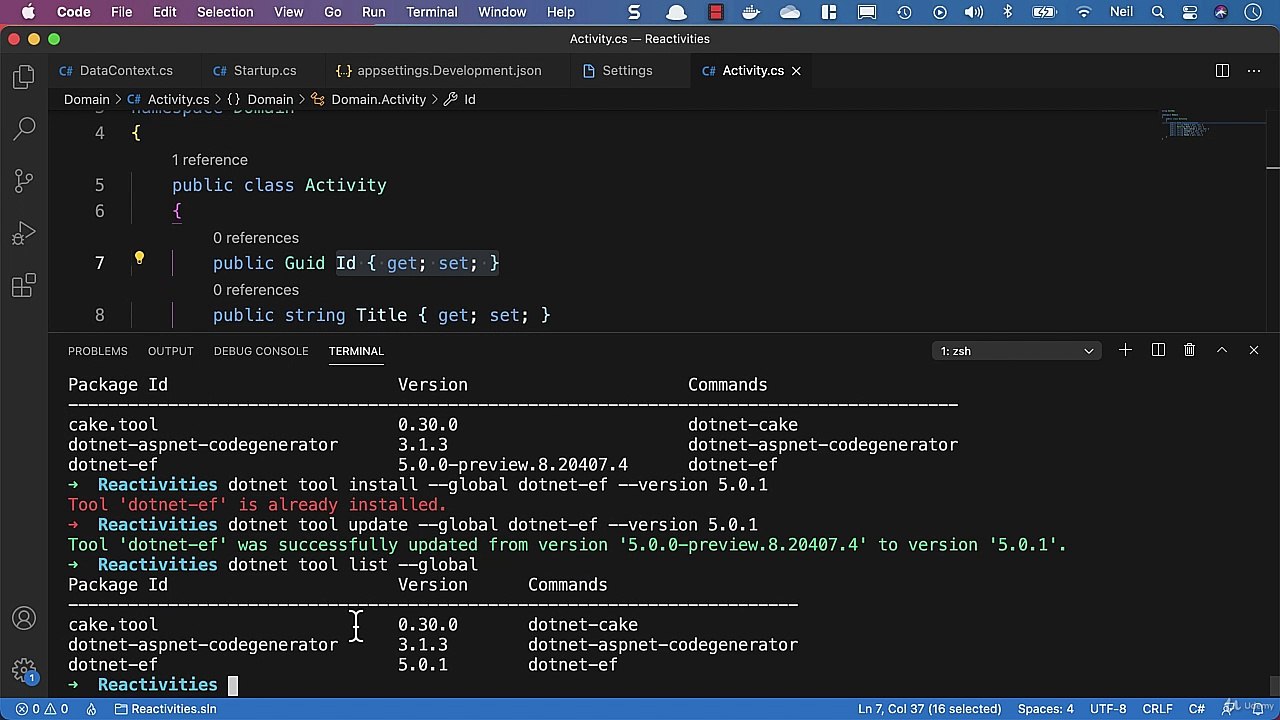Open the Apple menu

pos(27,12)
